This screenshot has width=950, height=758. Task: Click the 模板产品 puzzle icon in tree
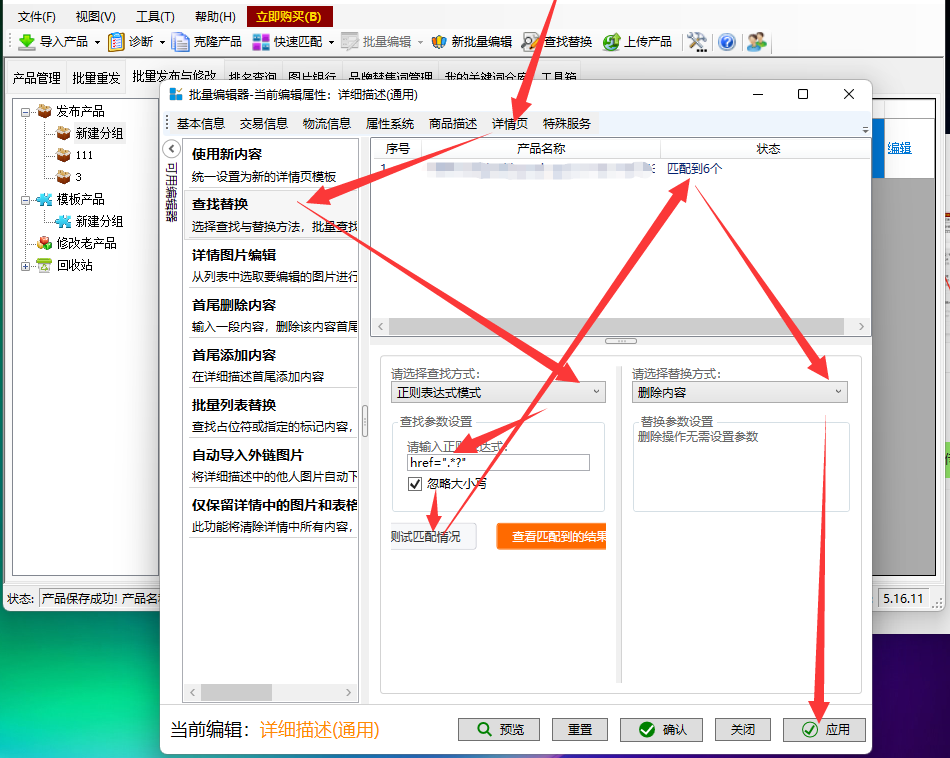44,199
